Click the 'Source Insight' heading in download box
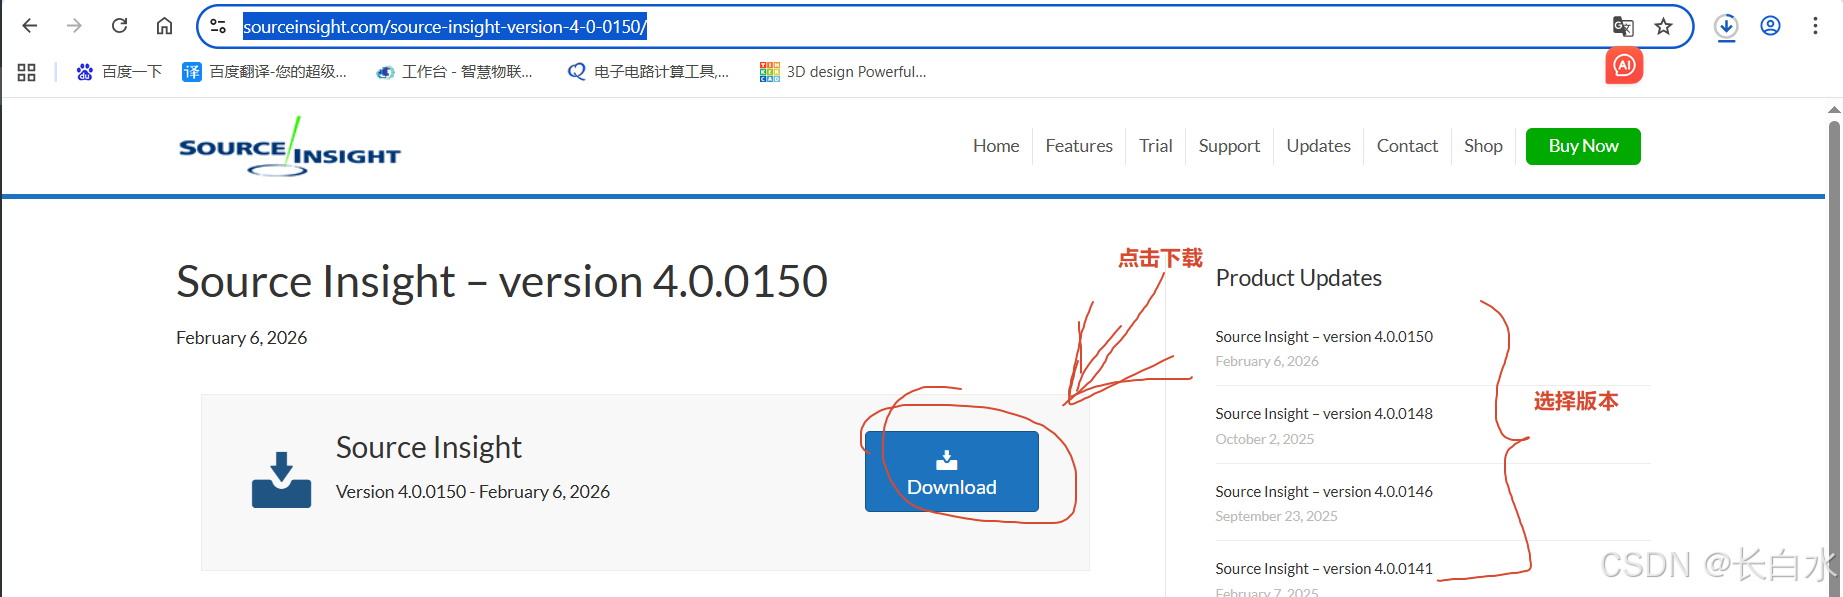Image resolution: width=1843 pixels, height=597 pixels. [x=428, y=447]
